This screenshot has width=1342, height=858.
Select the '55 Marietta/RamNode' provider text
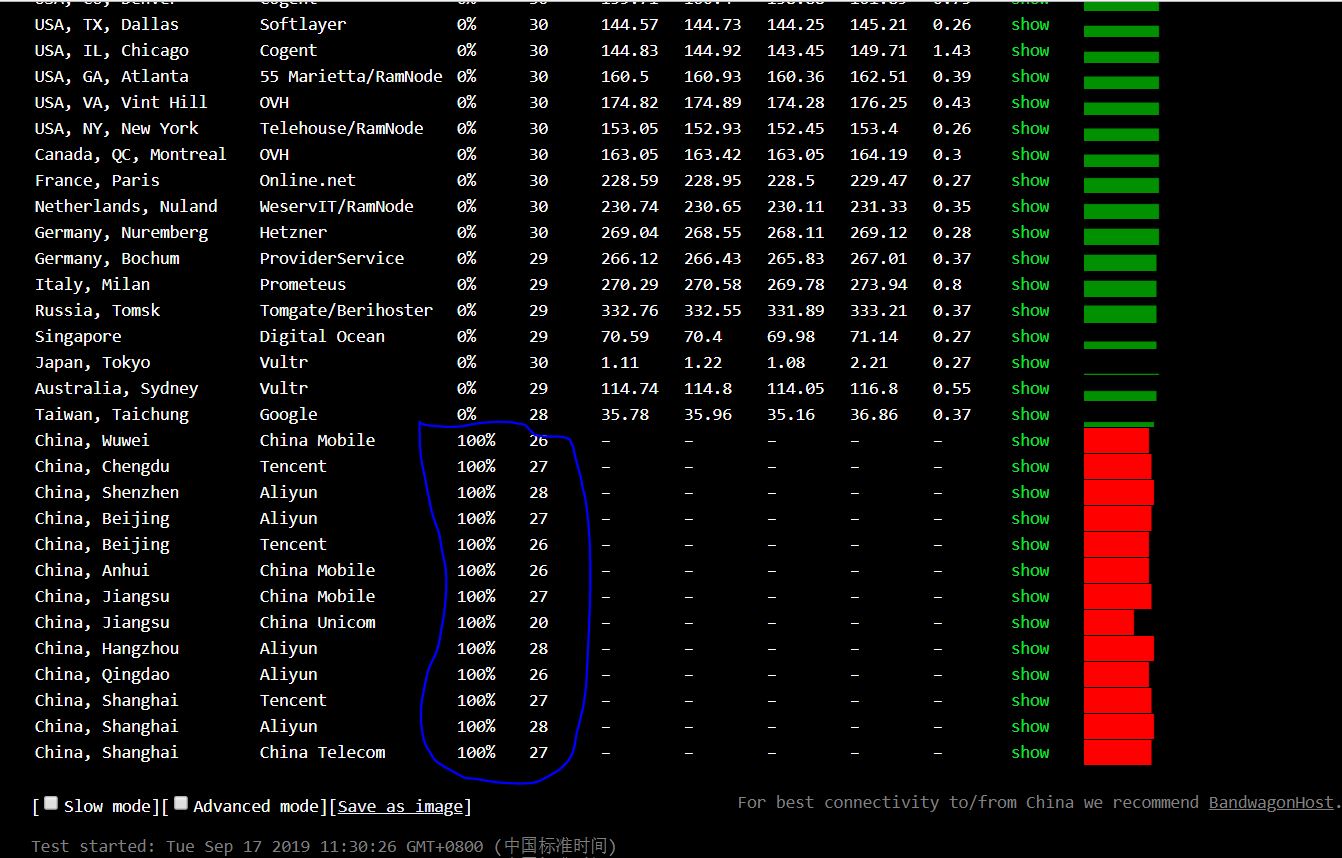[x=351, y=76]
